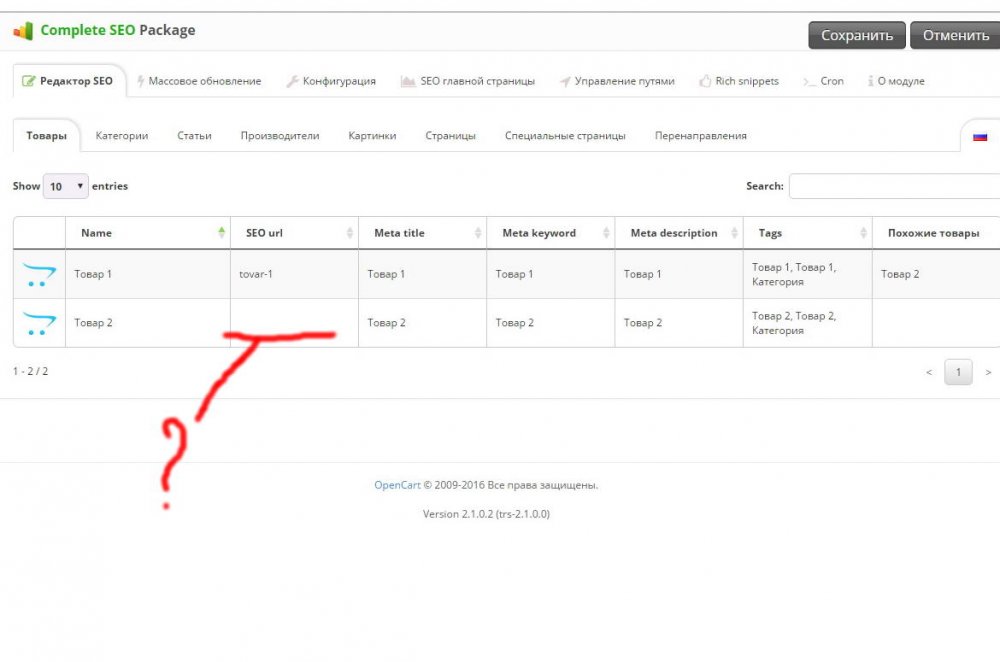The image size is (1000, 662).
Task: Switch to Массовое обновление tab
Action: coord(199,81)
